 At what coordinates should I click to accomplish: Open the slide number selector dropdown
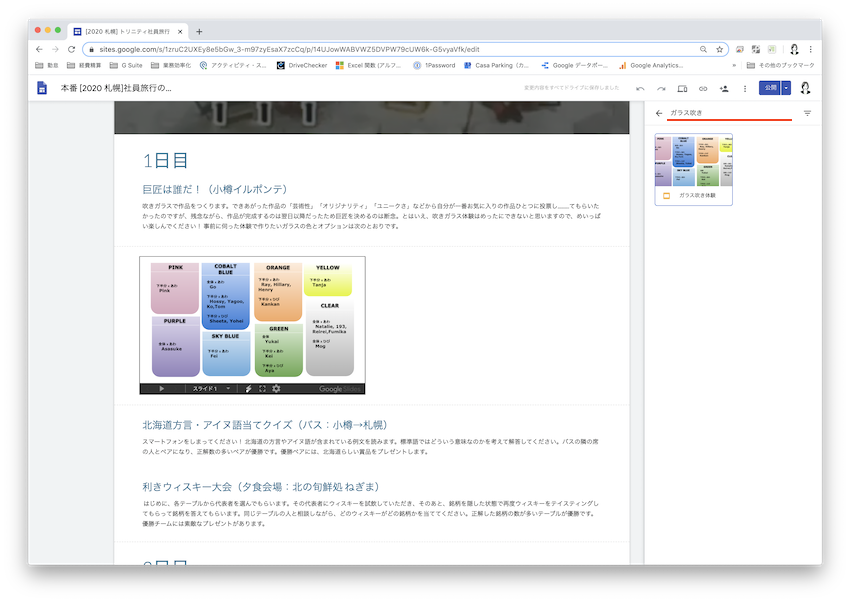pyautogui.click(x=228, y=388)
